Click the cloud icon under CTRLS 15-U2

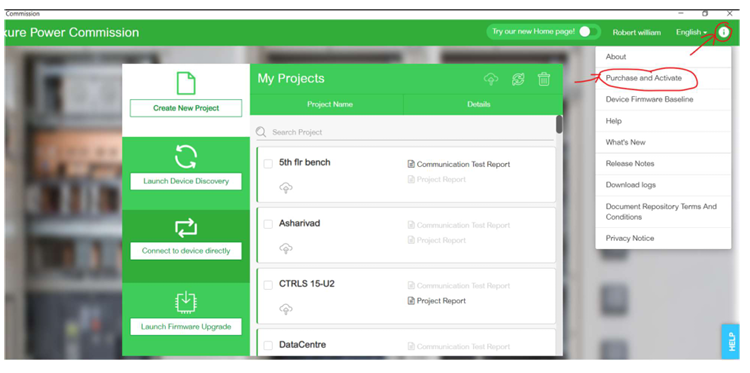point(286,309)
